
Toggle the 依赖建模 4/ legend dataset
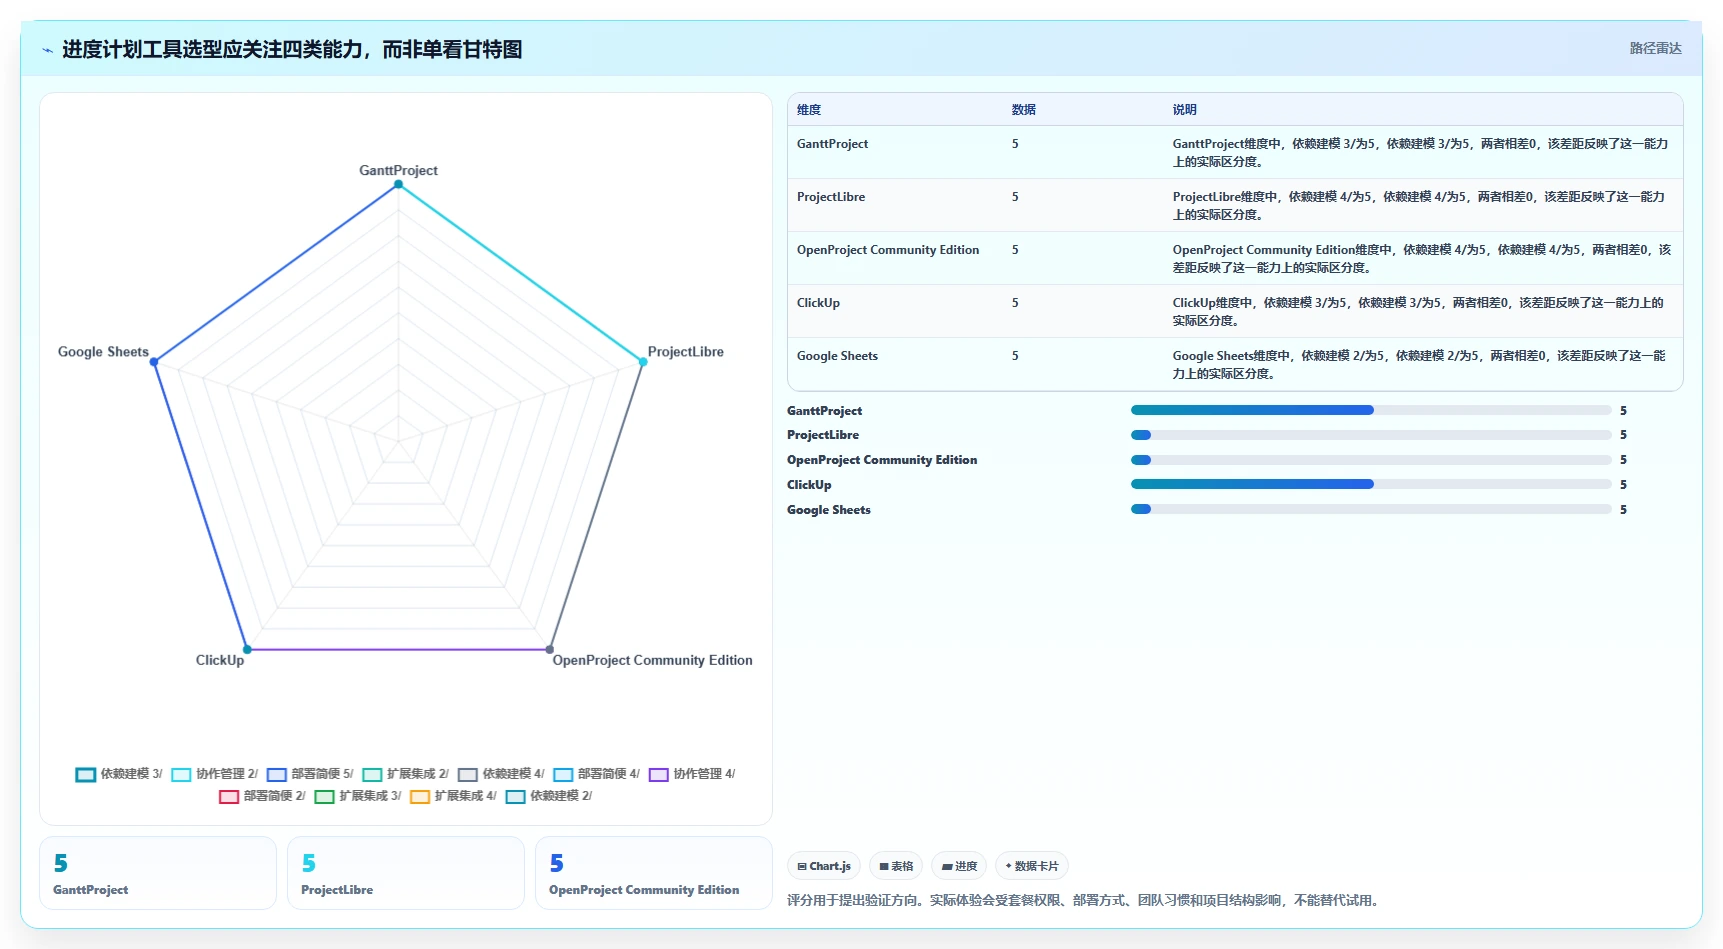501,774
